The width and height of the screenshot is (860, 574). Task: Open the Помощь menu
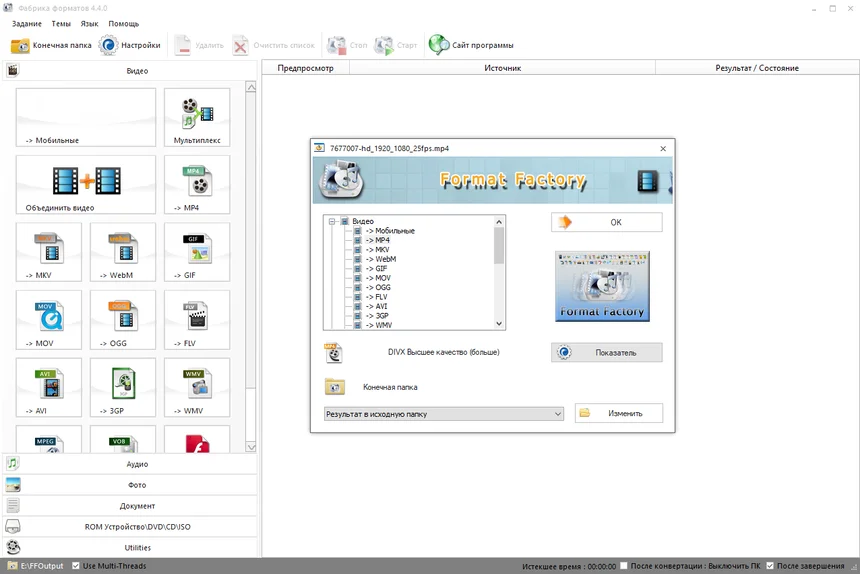tap(123, 24)
